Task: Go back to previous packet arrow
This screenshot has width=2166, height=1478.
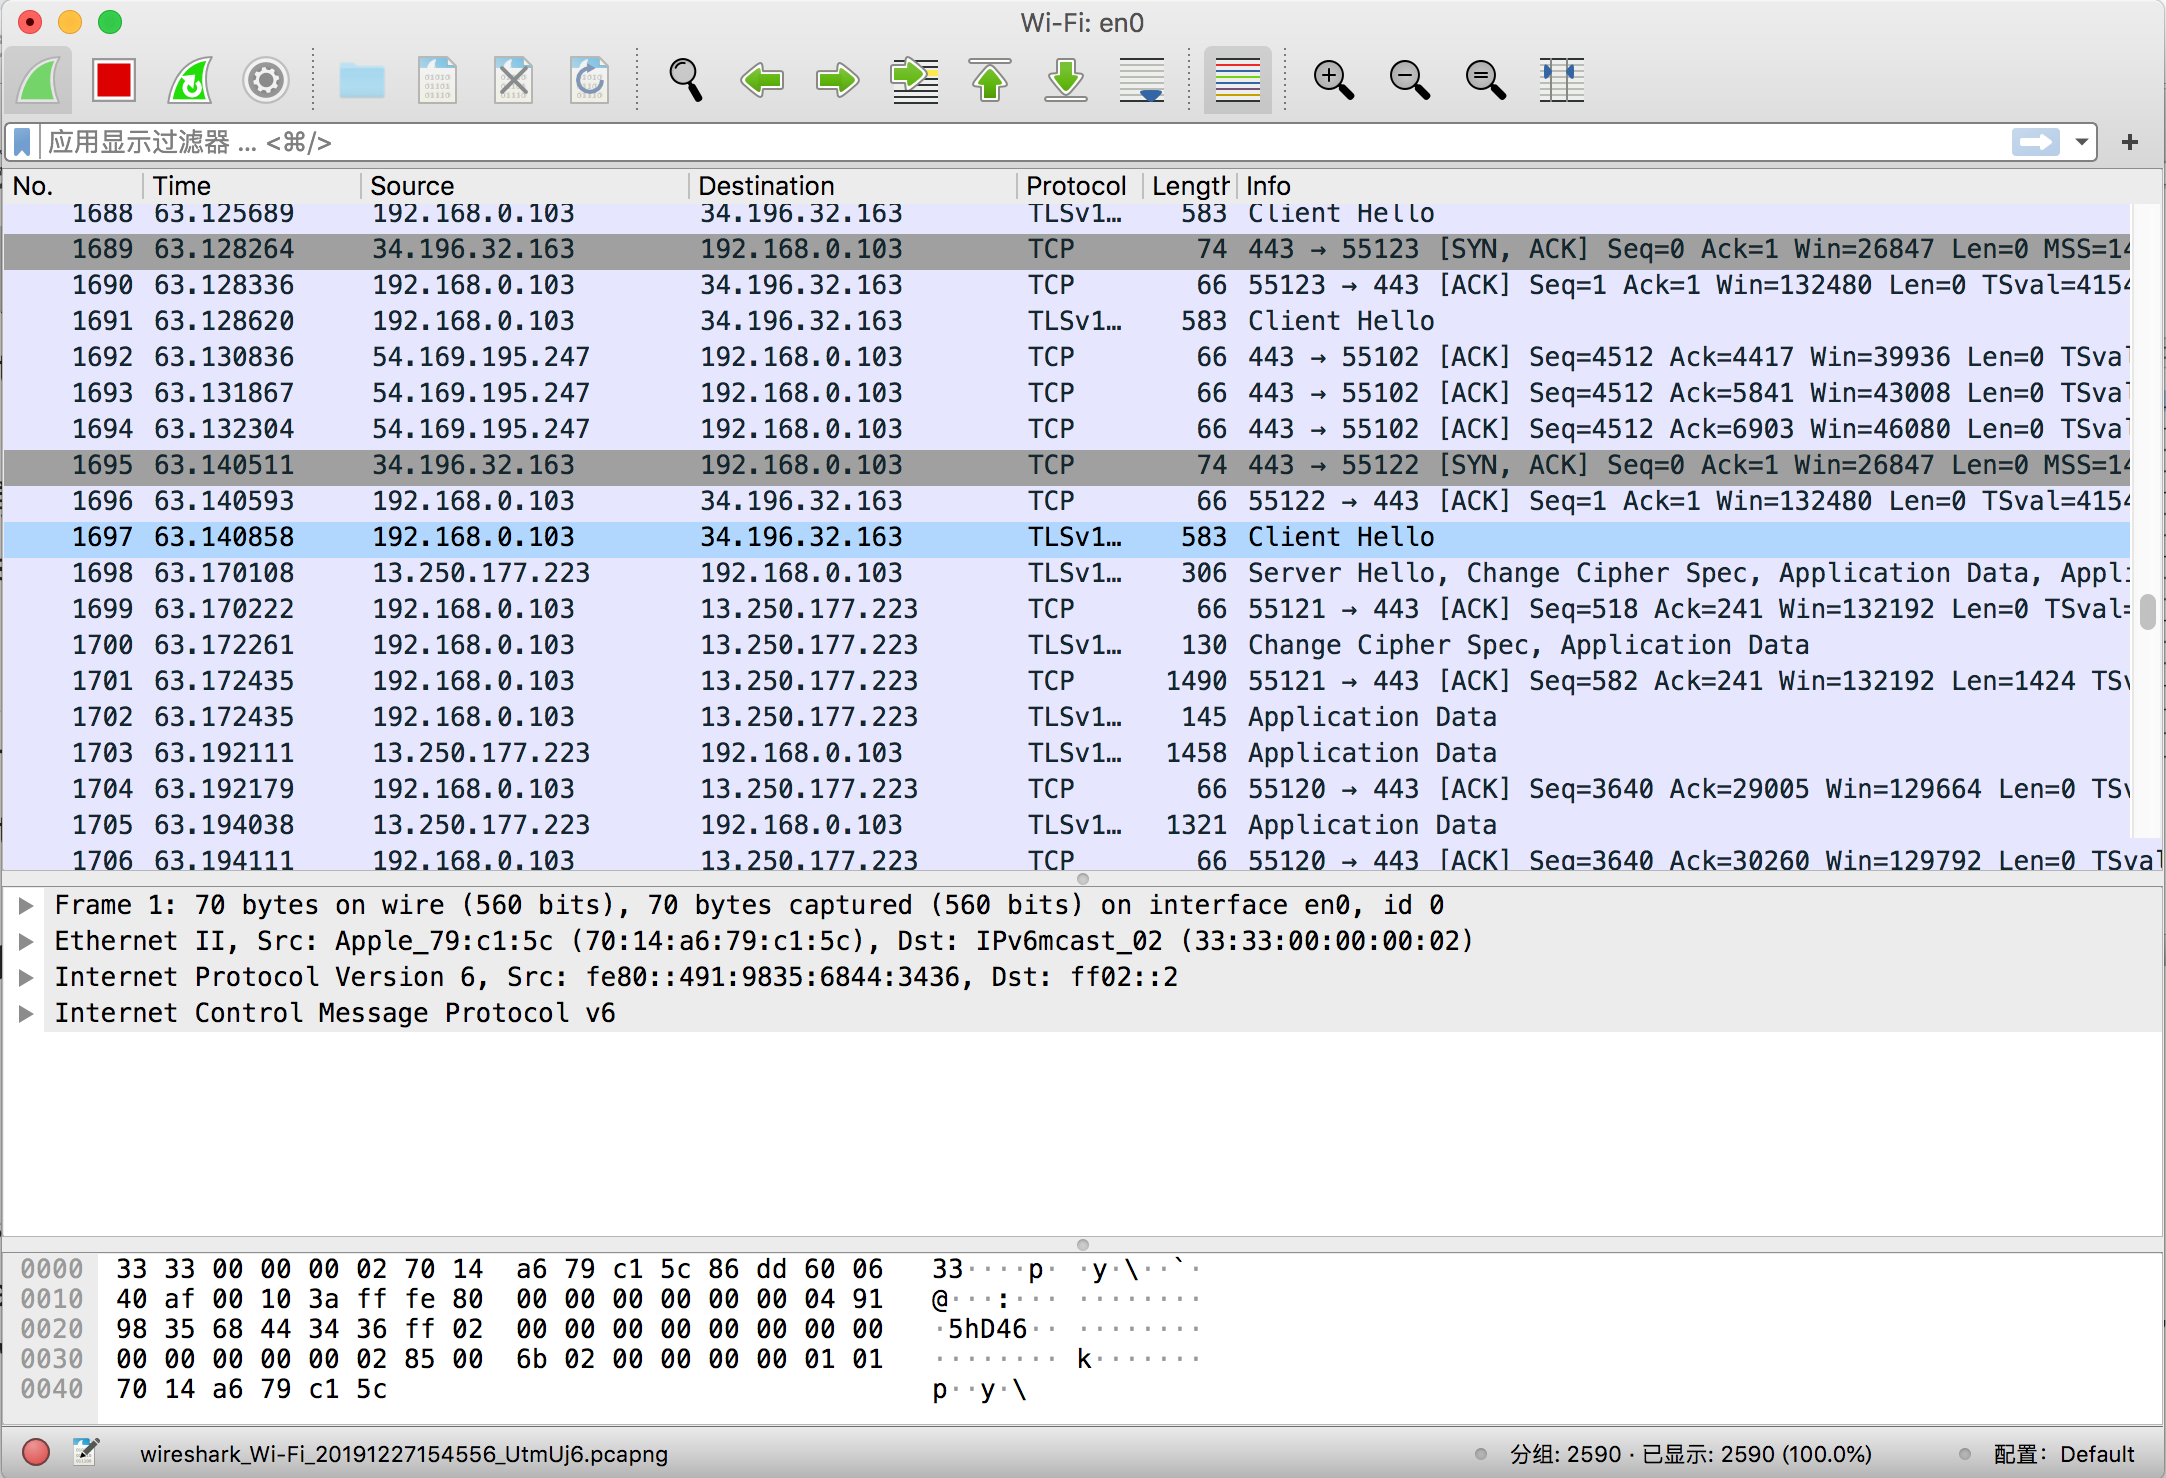Action: 762,80
